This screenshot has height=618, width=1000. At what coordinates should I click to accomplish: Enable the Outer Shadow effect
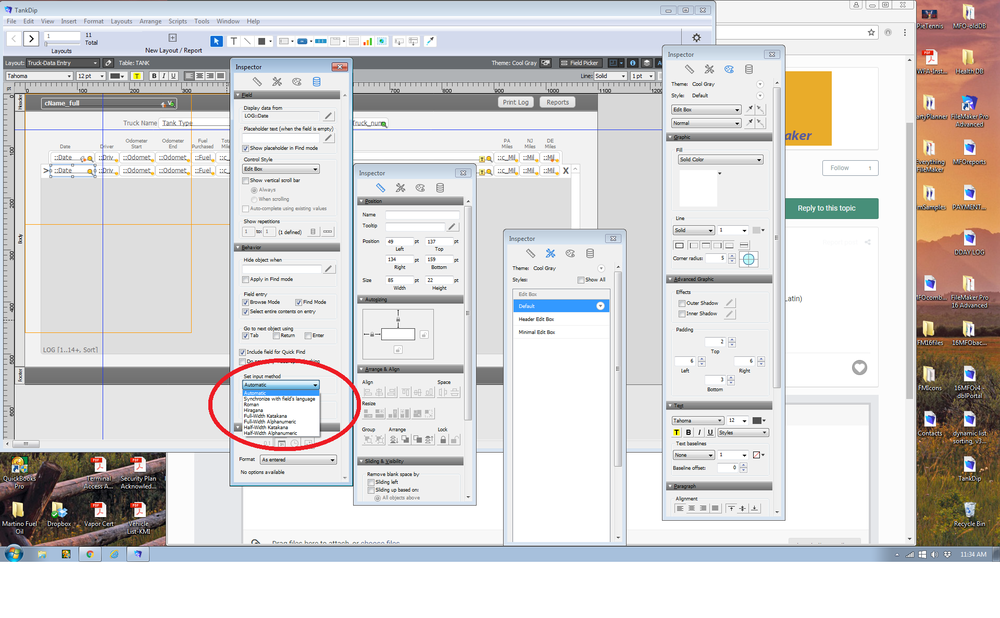pyautogui.click(x=682, y=304)
